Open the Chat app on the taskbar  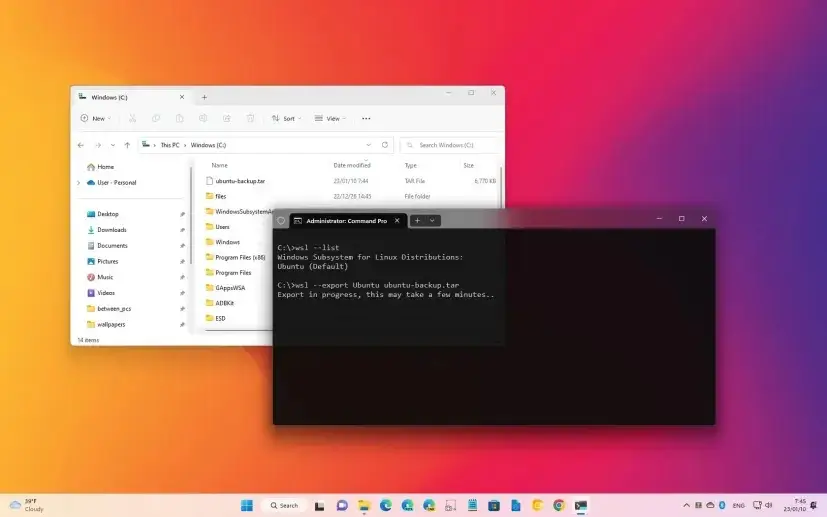[342, 505]
